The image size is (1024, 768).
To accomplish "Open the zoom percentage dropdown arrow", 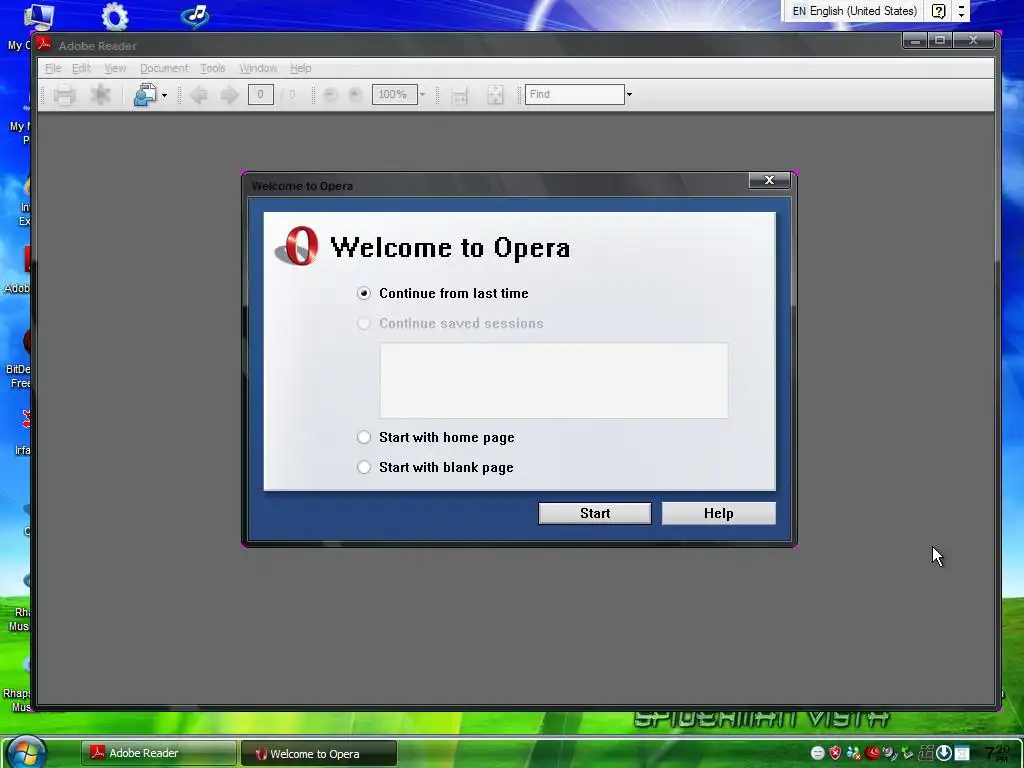I will pyautogui.click(x=423, y=95).
